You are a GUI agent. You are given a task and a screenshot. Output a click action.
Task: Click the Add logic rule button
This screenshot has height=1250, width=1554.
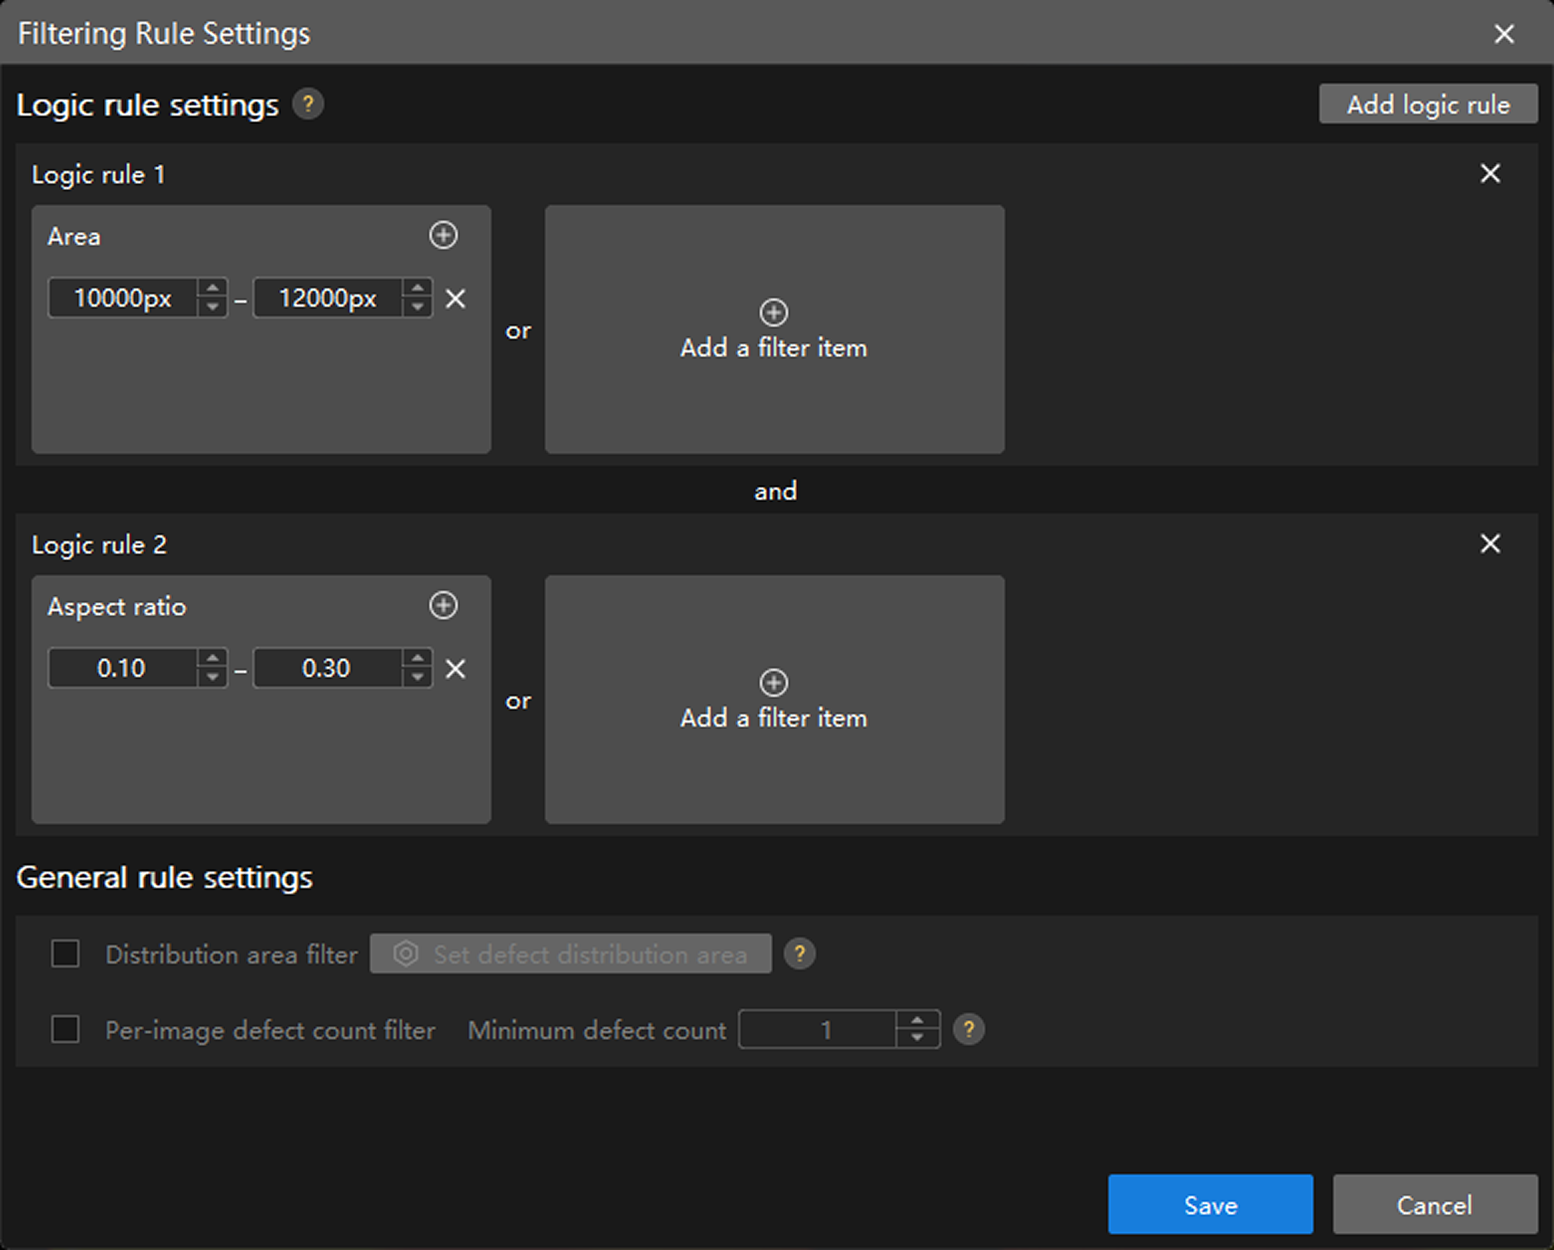click(1427, 104)
